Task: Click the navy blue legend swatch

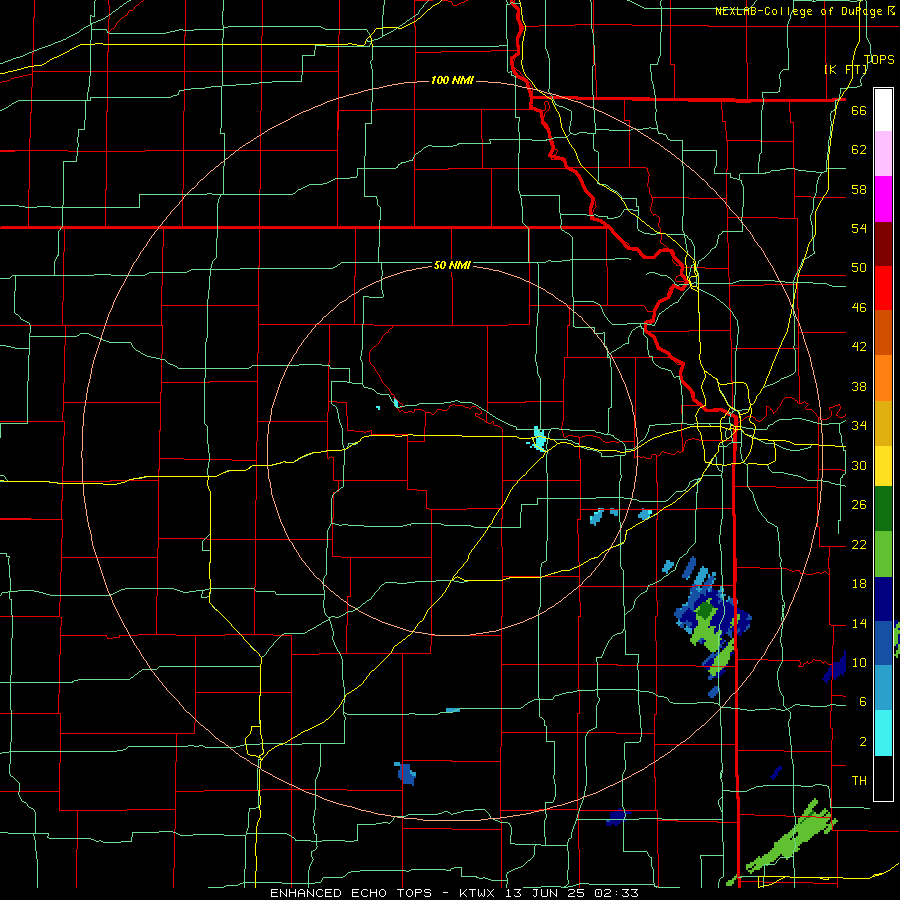Action: (883, 599)
